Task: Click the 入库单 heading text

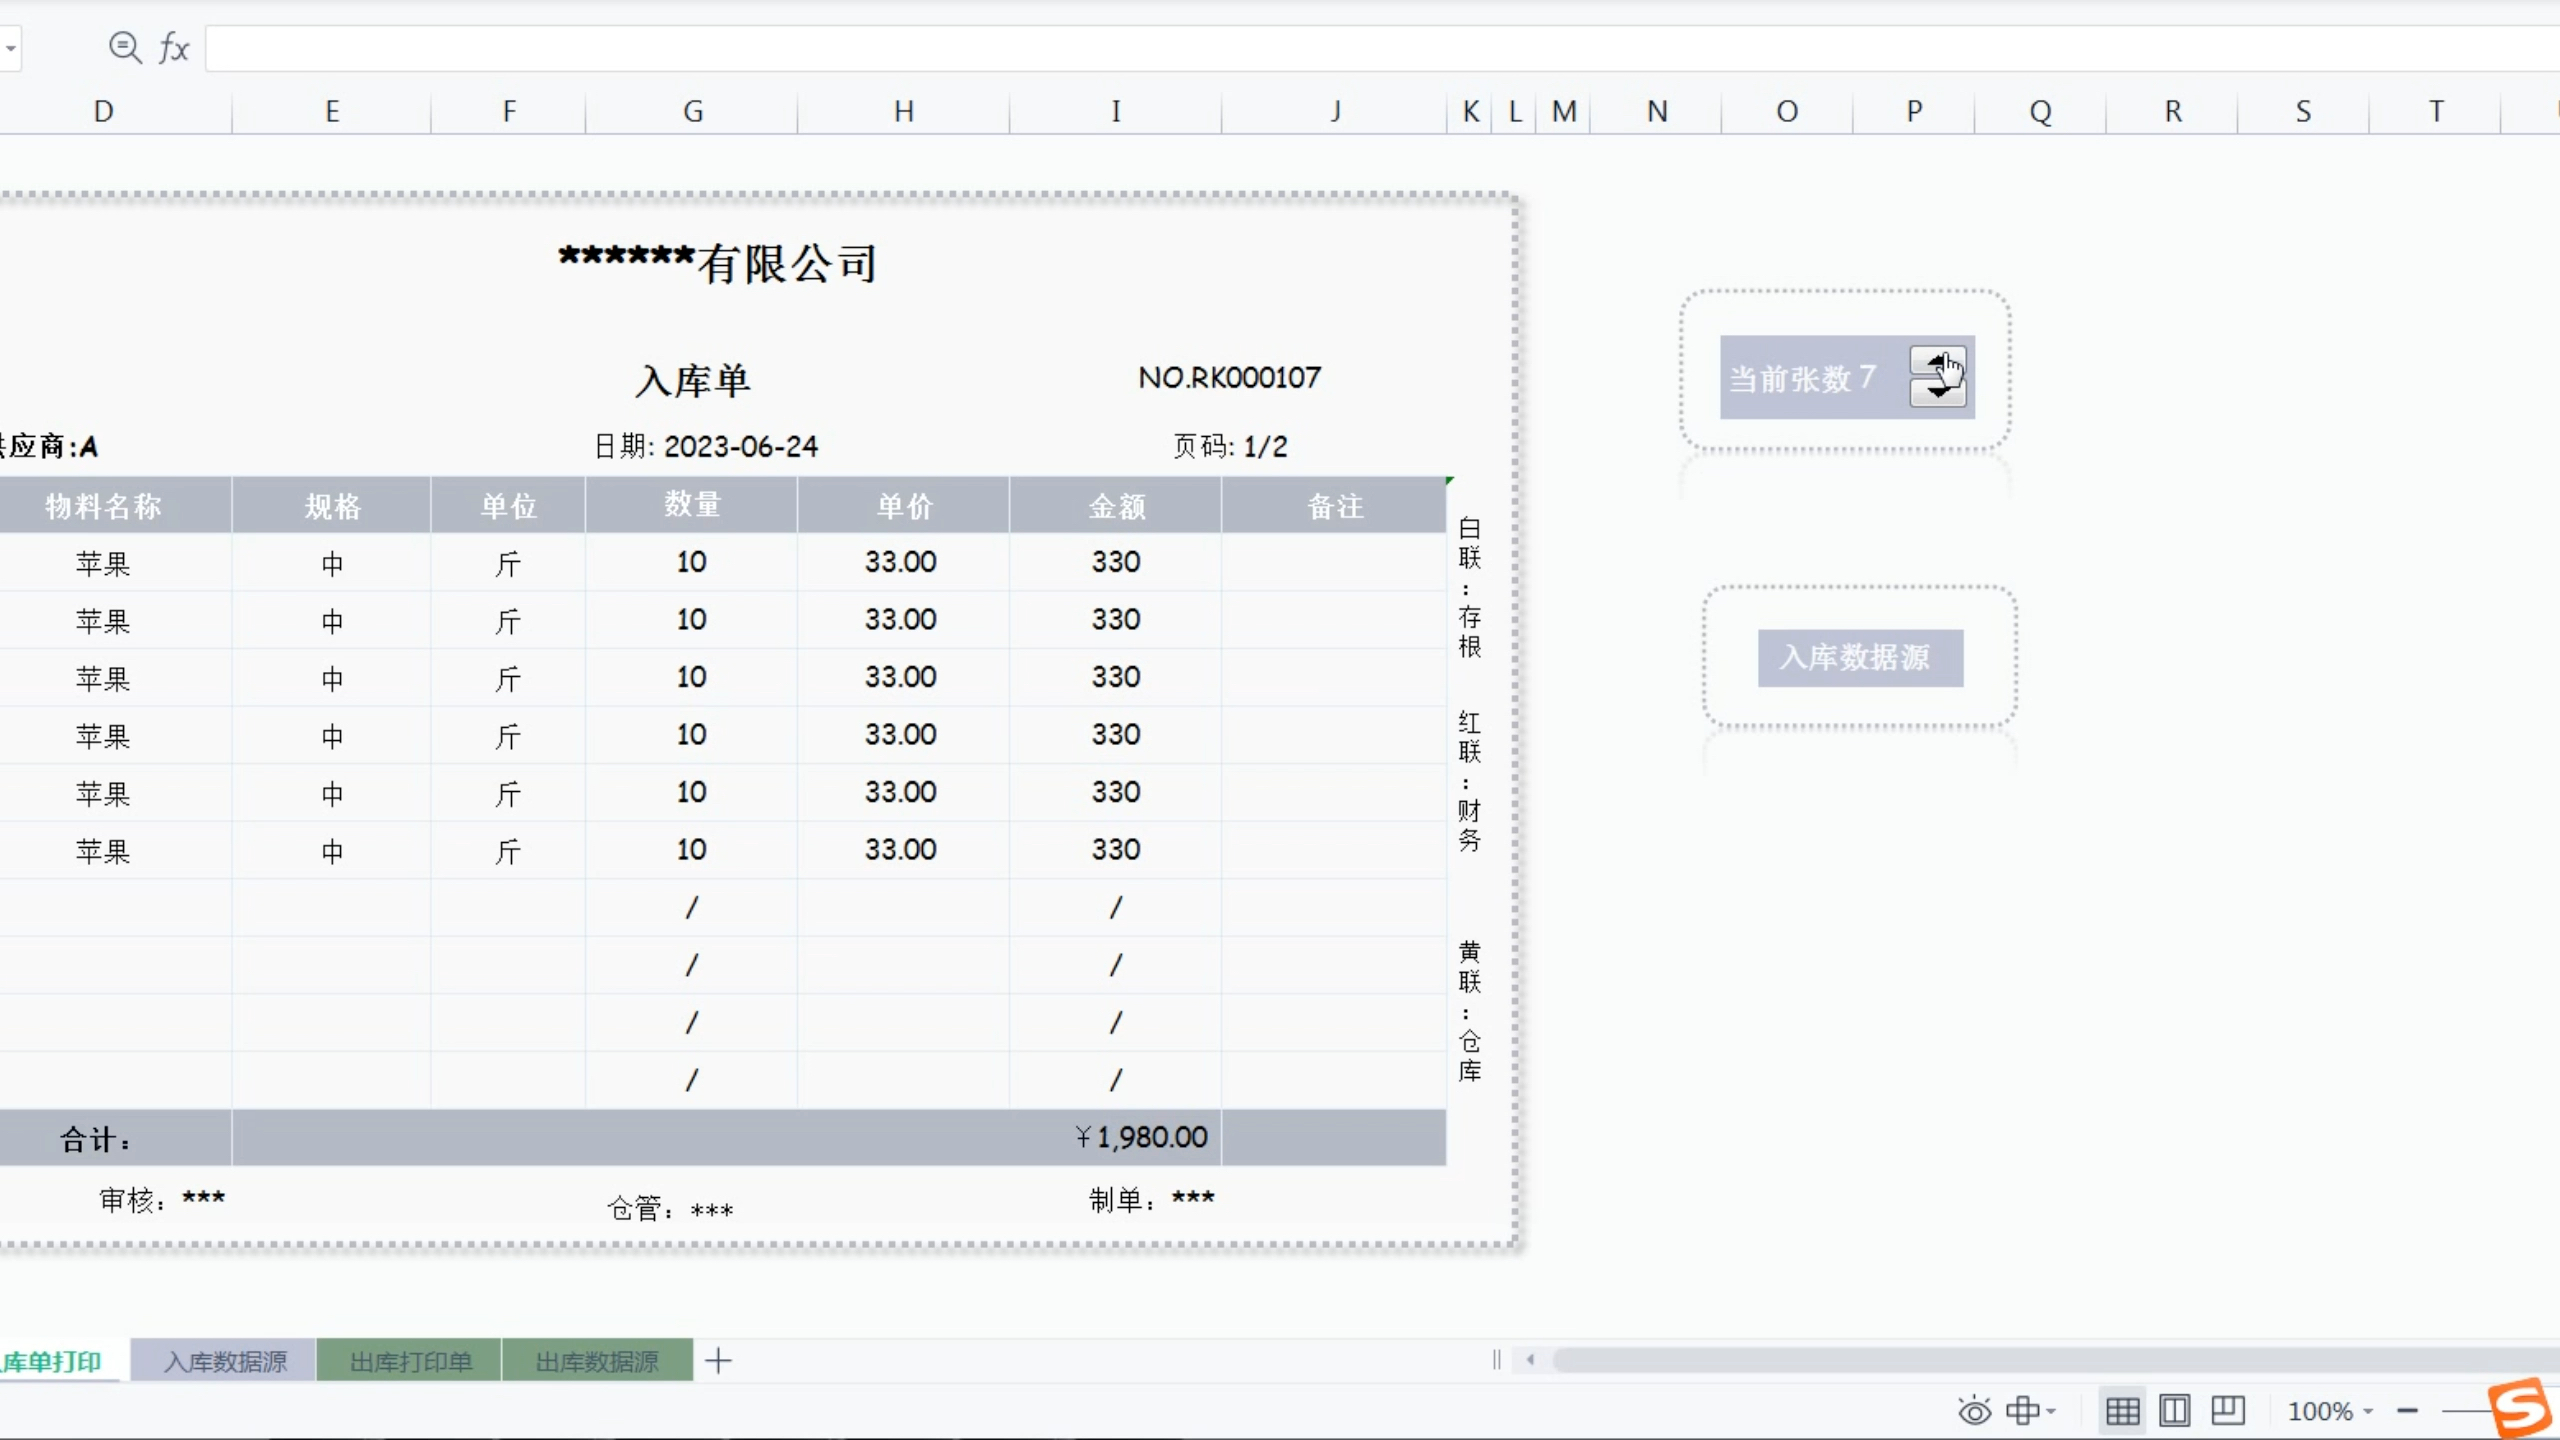Action: click(692, 380)
